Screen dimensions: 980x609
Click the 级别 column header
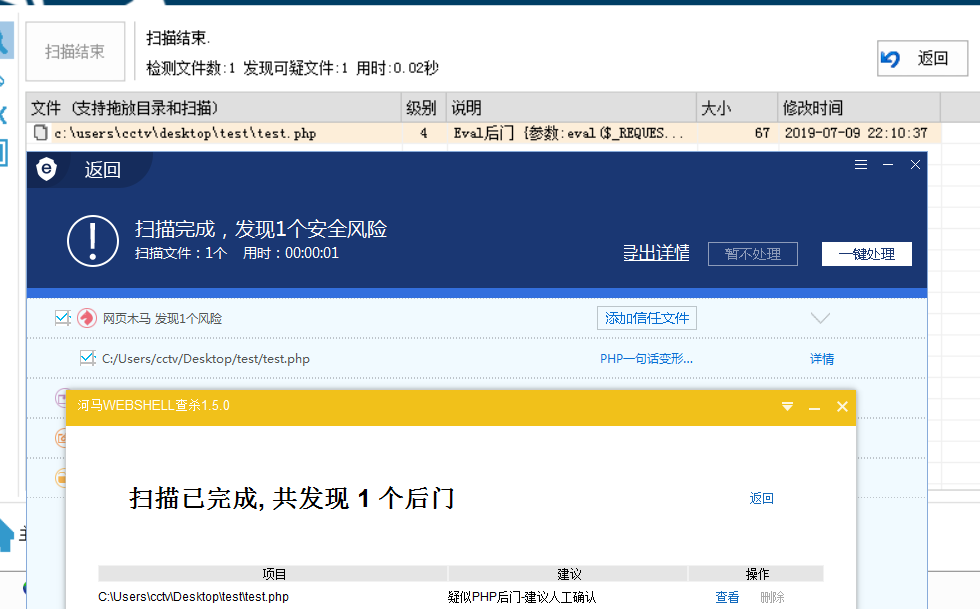(423, 108)
